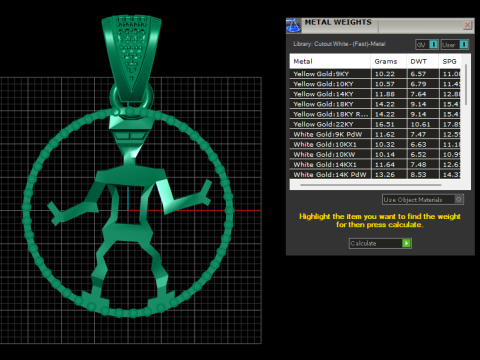This screenshot has width=480, height=360.
Task: Click the 10.22 grams value
Action: 385,74
